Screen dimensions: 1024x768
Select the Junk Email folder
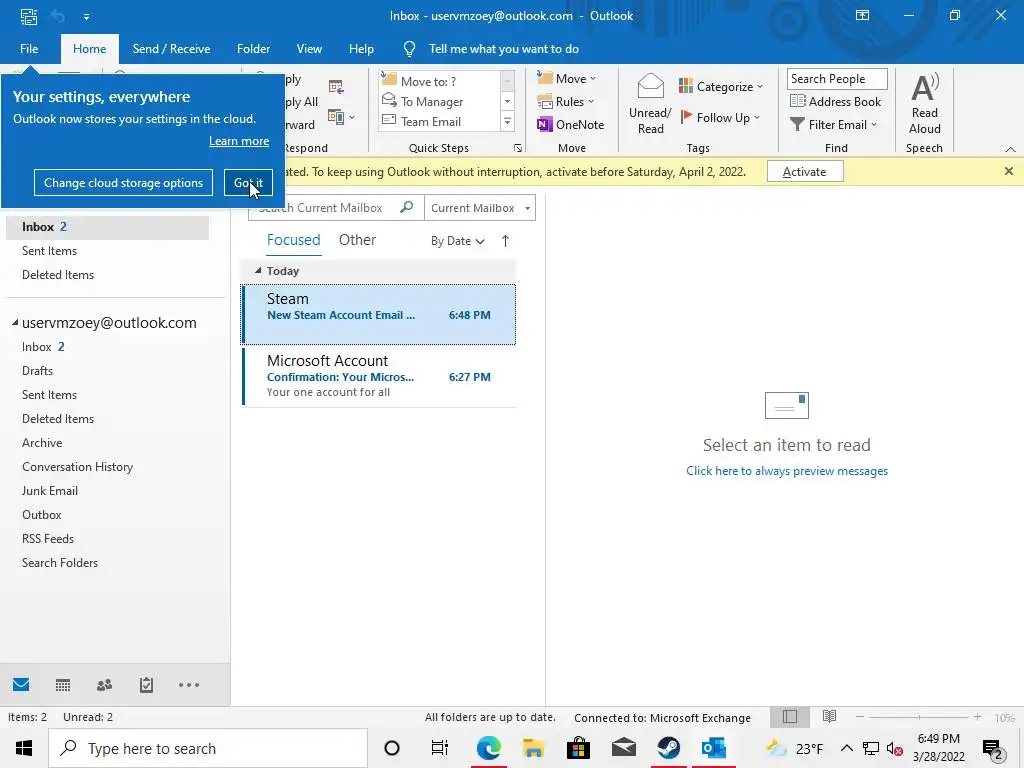point(50,490)
